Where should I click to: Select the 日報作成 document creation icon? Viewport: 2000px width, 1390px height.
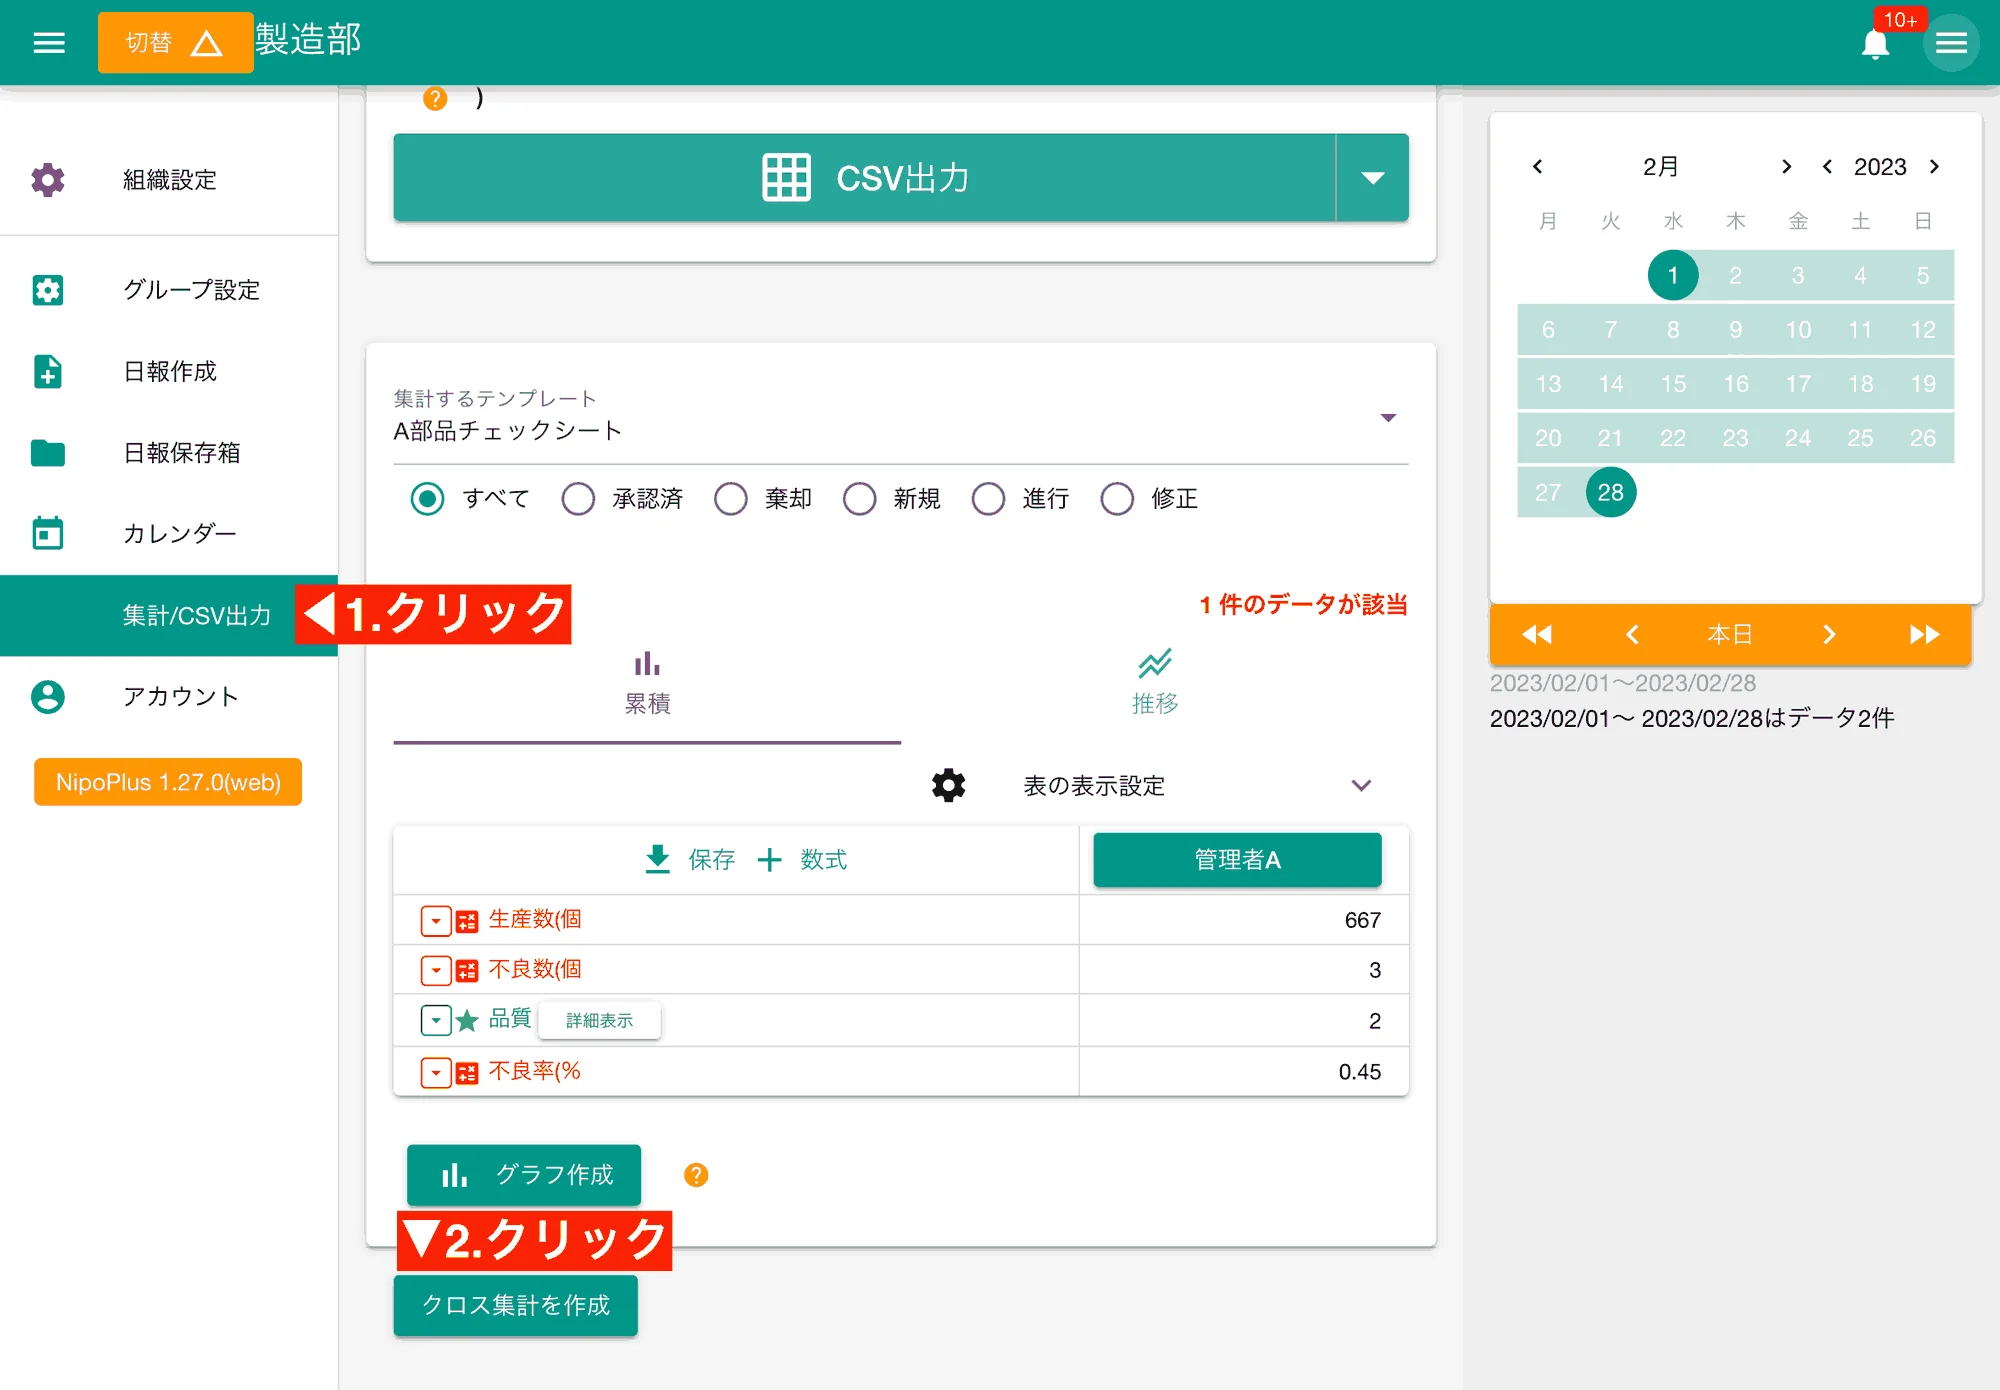click(47, 372)
